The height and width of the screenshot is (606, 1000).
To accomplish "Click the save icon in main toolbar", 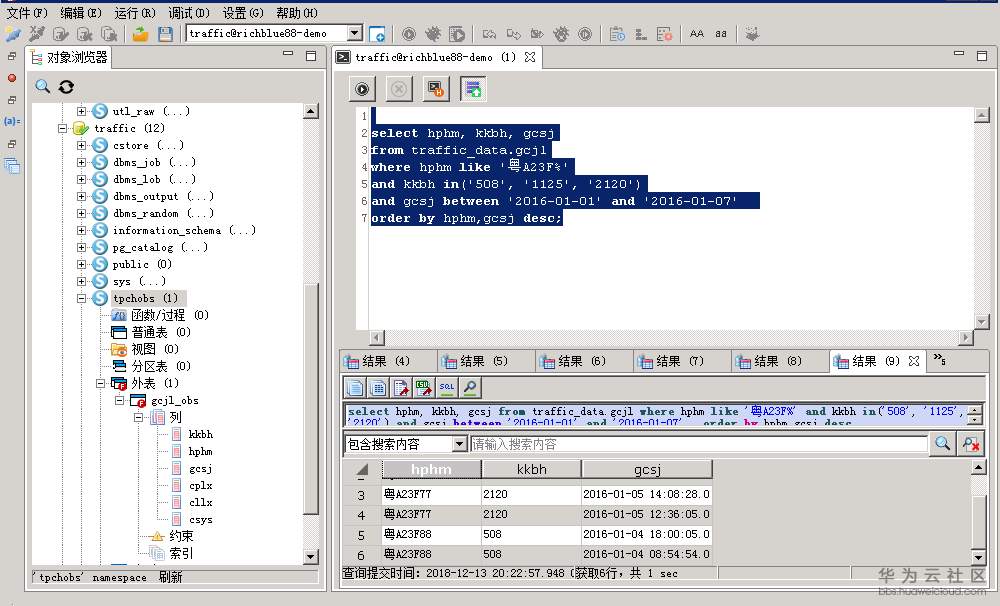I will [166, 33].
